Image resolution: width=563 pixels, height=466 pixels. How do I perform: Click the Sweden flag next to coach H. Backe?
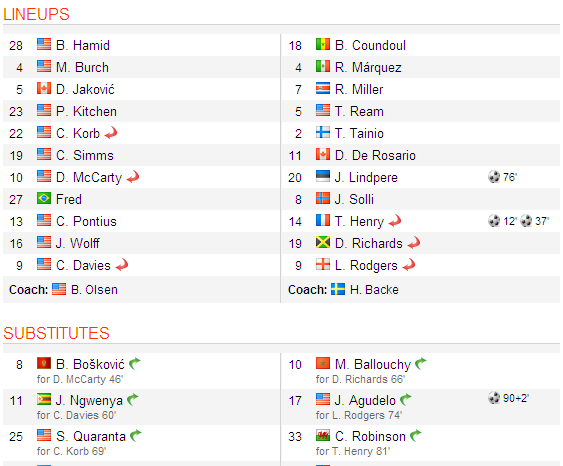pos(338,289)
